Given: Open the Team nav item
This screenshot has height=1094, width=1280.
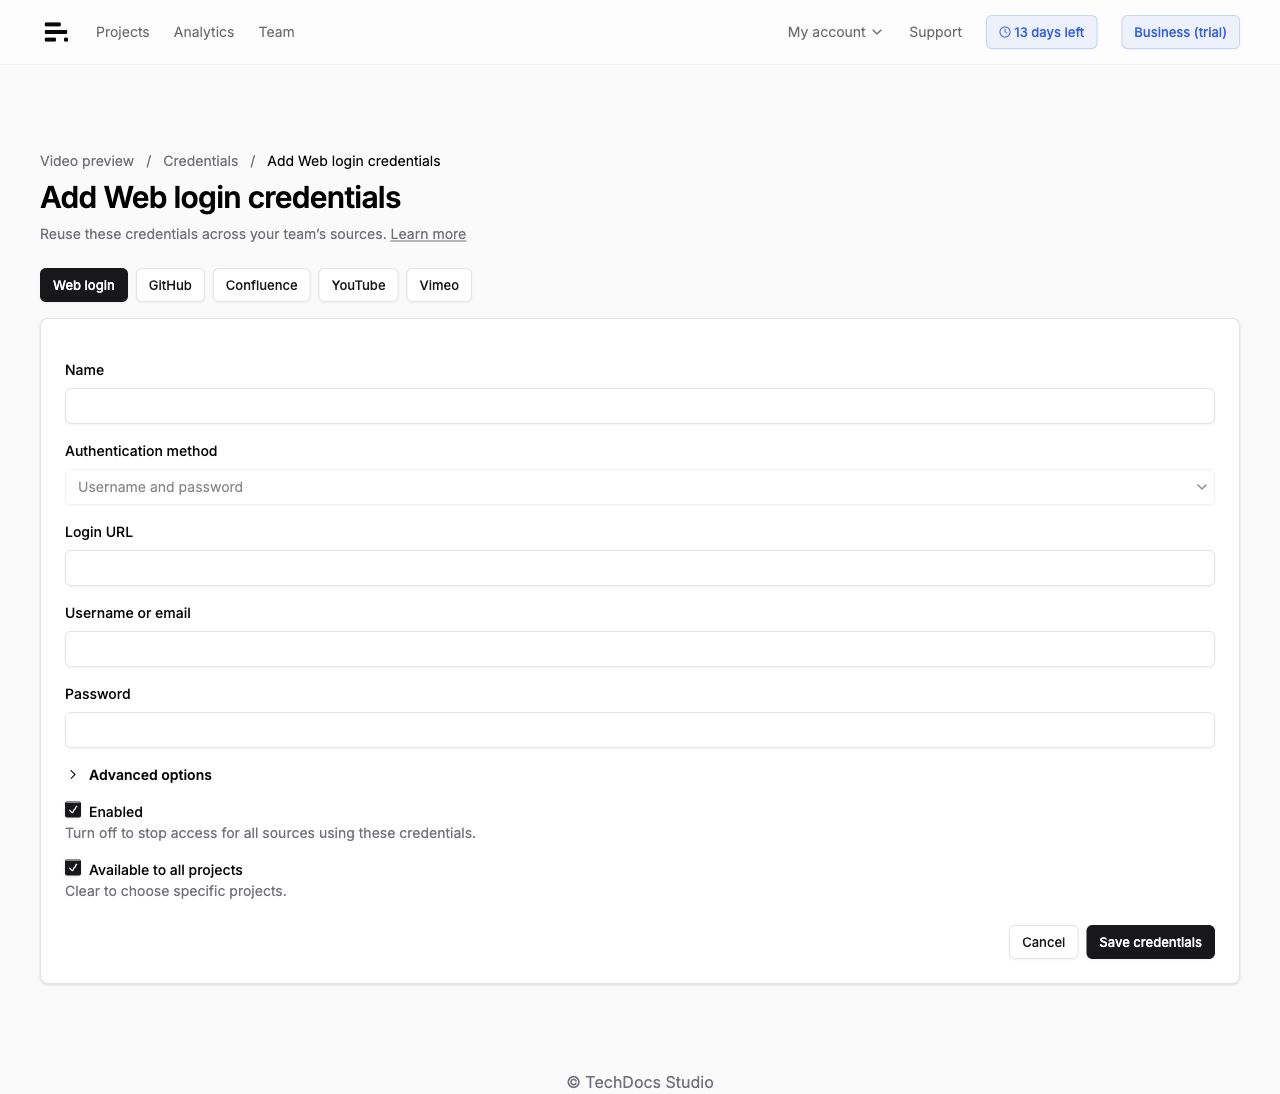Looking at the screenshot, I should pos(277,32).
